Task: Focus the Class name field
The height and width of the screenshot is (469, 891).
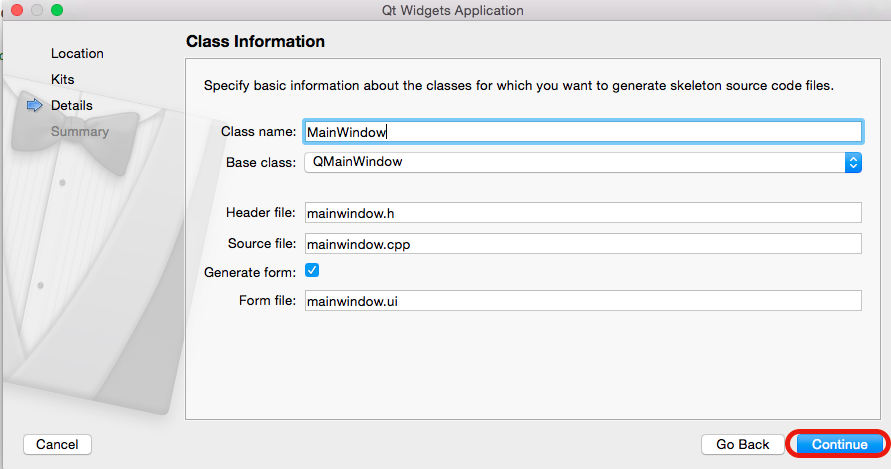Action: click(x=583, y=132)
